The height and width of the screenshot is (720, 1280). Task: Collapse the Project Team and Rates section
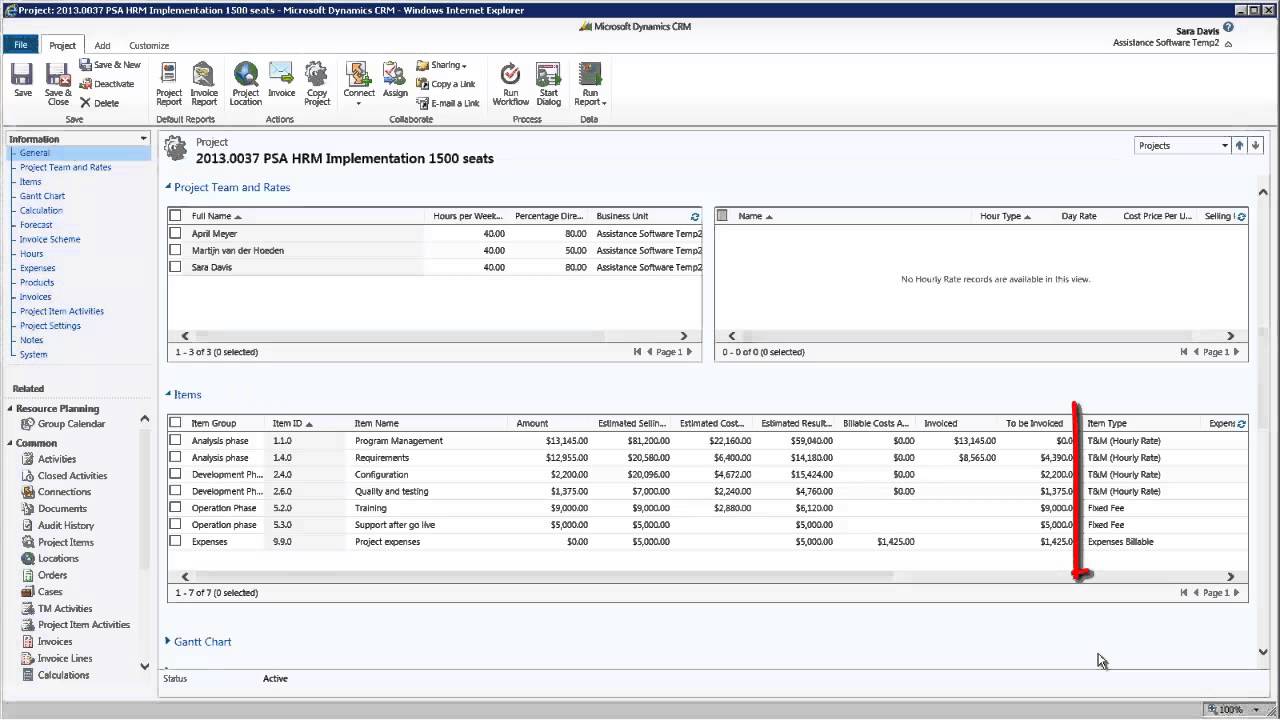pyautogui.click(x=168, y=187)
